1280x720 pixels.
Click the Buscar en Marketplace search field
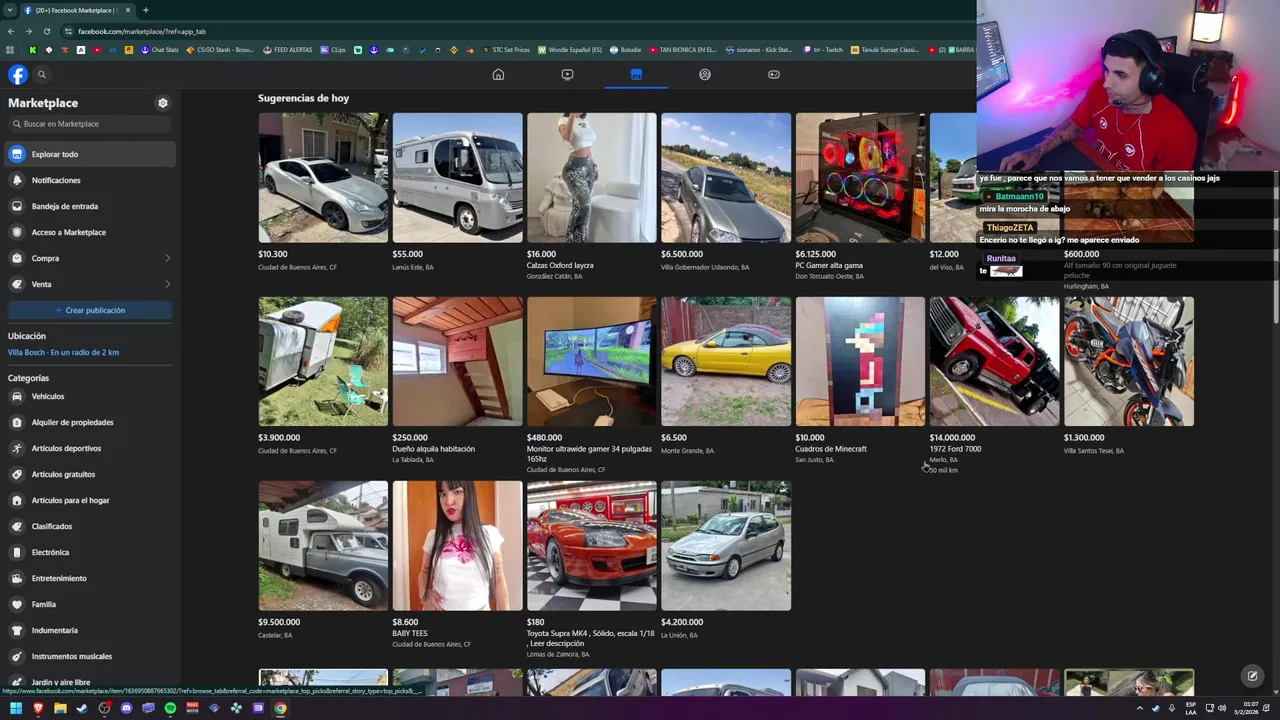pyautogui.click(x=90, y=124)
